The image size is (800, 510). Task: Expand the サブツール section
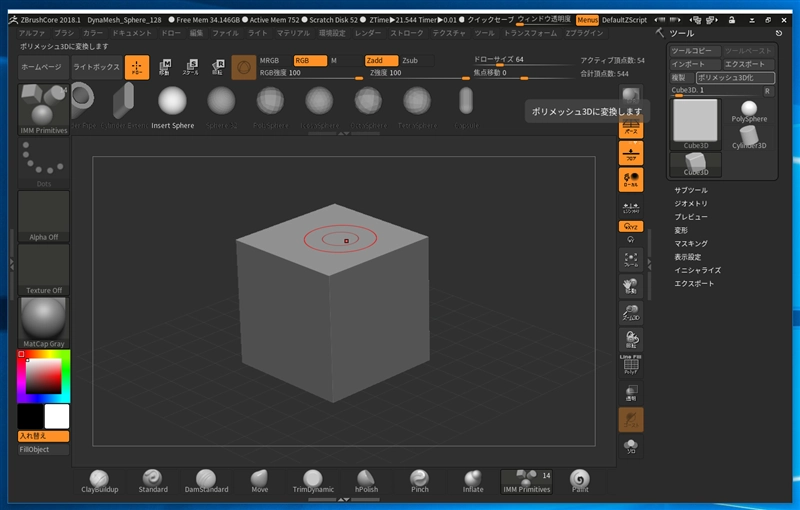click(x=691, y=190)
